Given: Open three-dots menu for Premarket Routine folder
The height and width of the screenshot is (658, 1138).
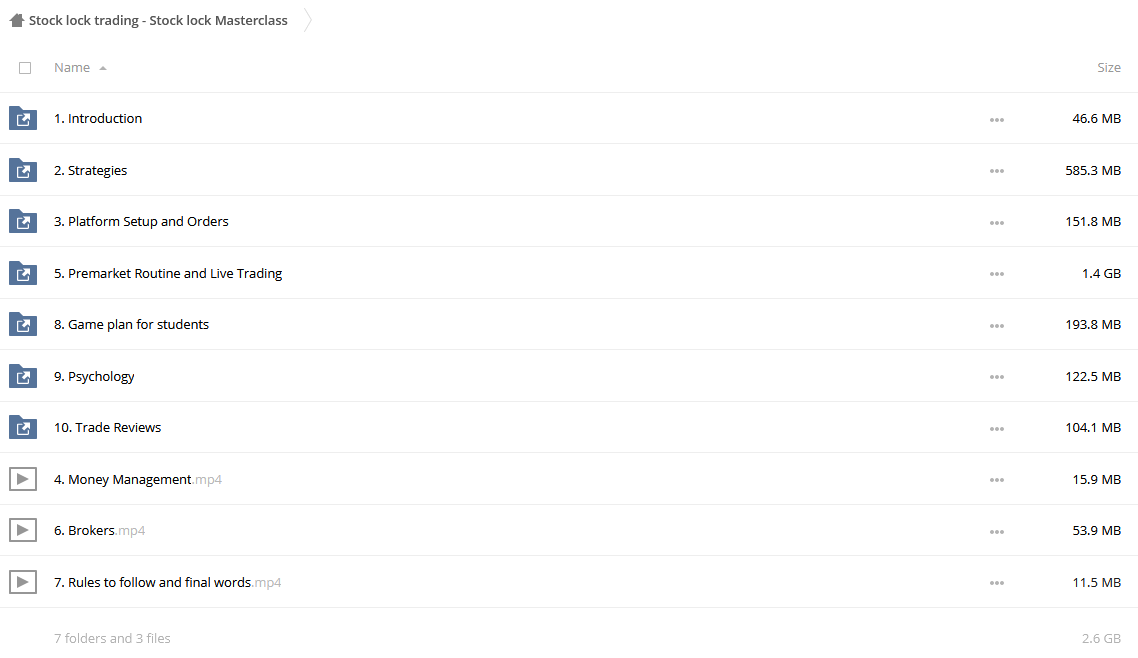Looking at the screenshot, I should [x=996, y=274].
